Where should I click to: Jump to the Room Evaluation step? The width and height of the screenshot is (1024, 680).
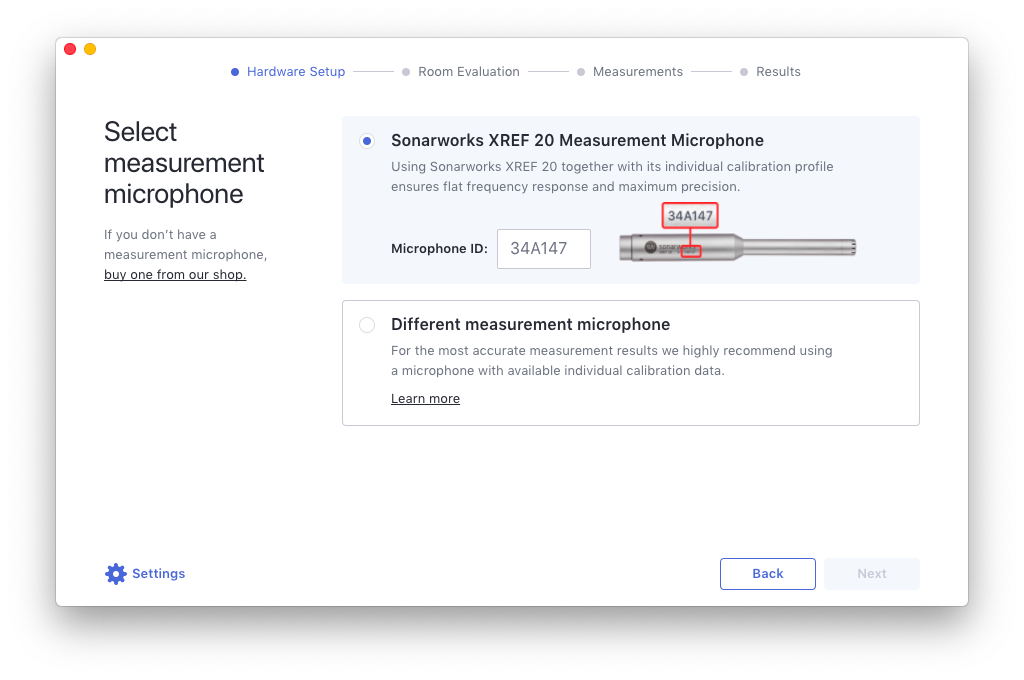tap(469, 72)
